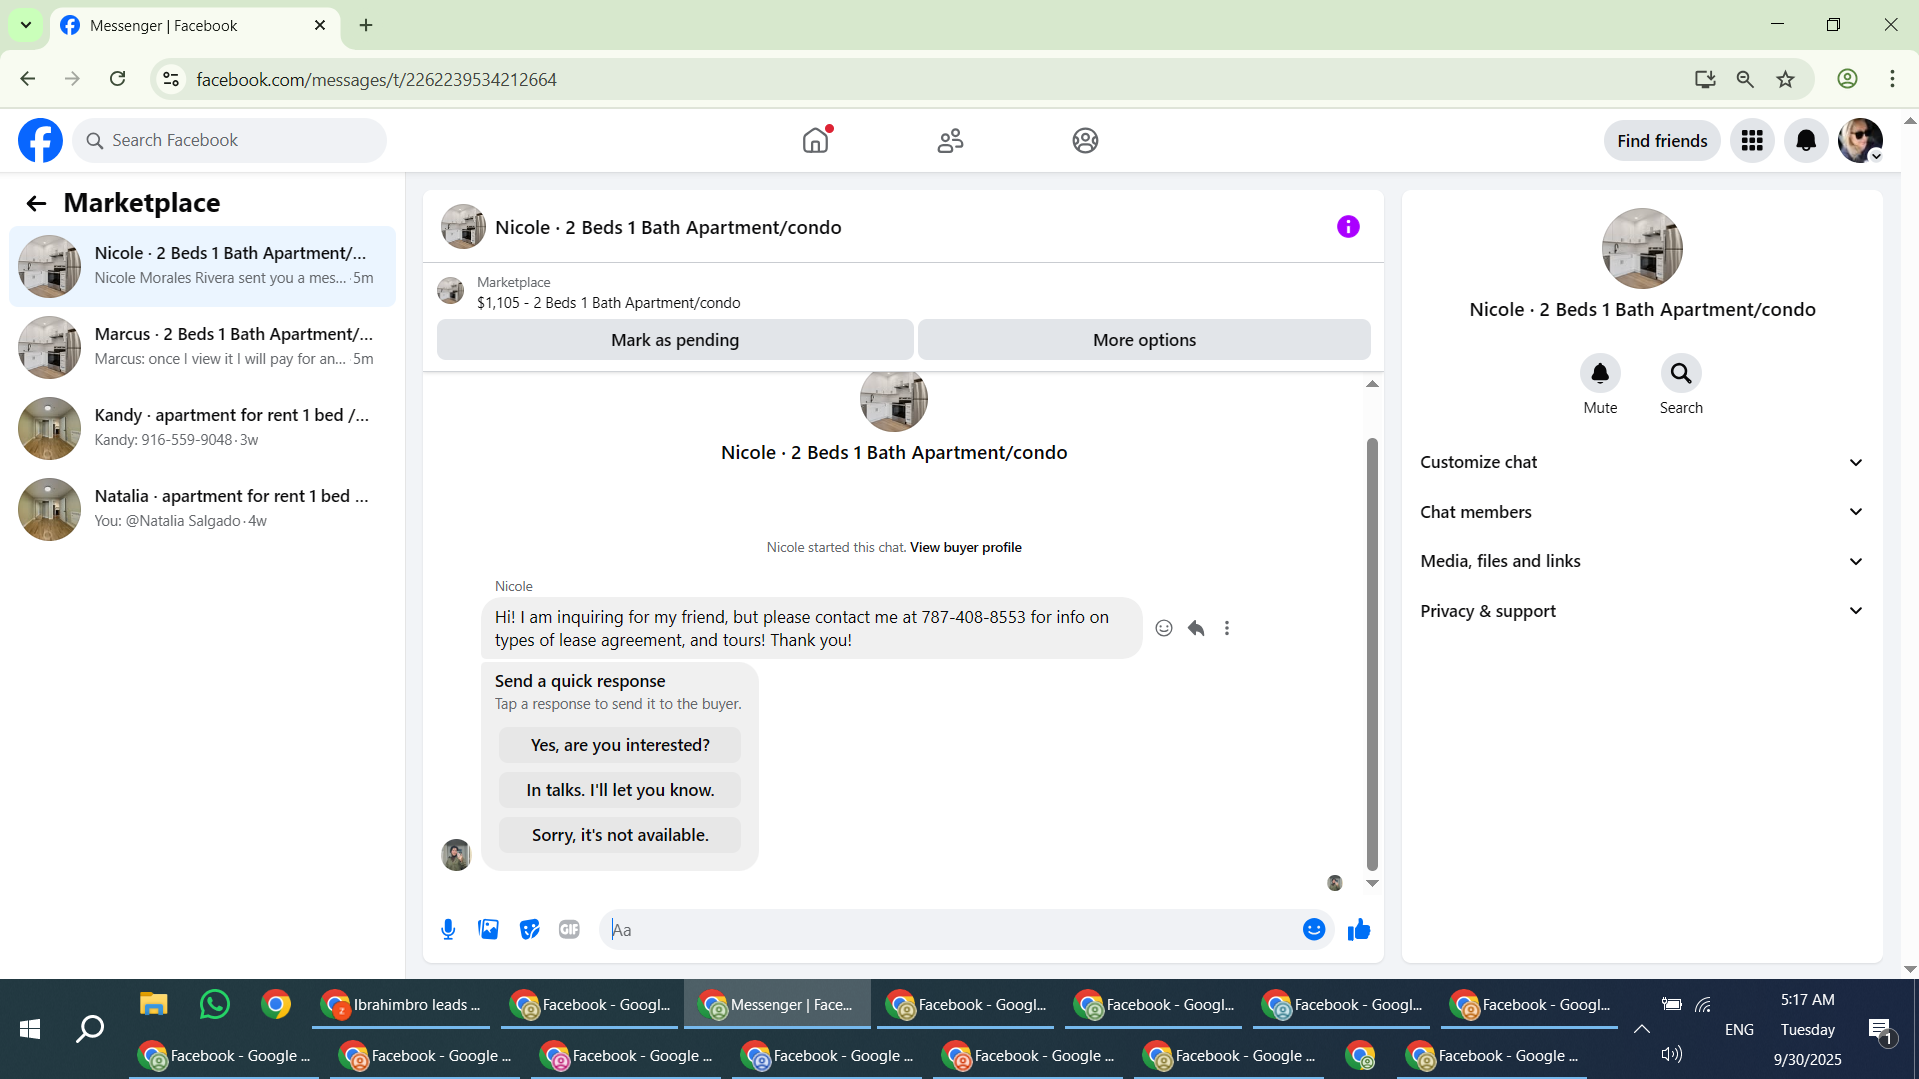Click the Find friends button
1919x1079 pixels.
[x=1662, y=141]
